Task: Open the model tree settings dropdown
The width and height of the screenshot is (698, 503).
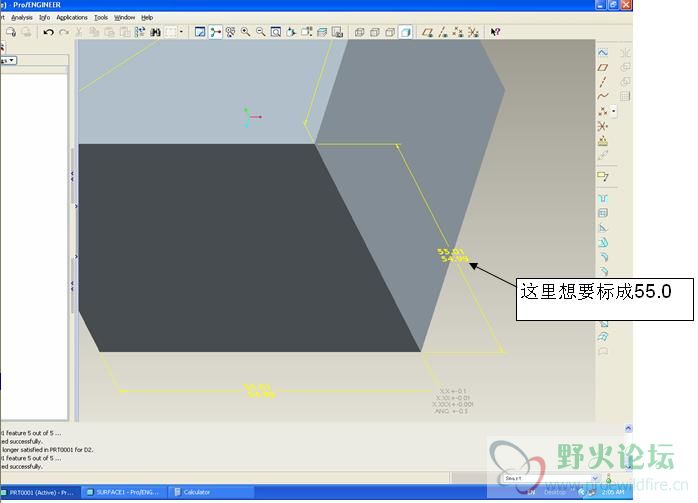Action: click(9, 60)
